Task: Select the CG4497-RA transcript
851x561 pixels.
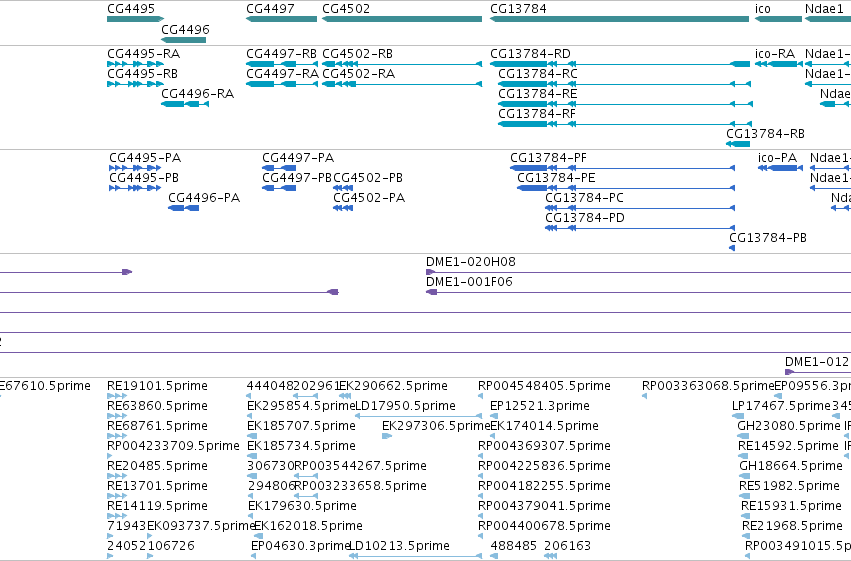Action: click(x=282, y=84)
